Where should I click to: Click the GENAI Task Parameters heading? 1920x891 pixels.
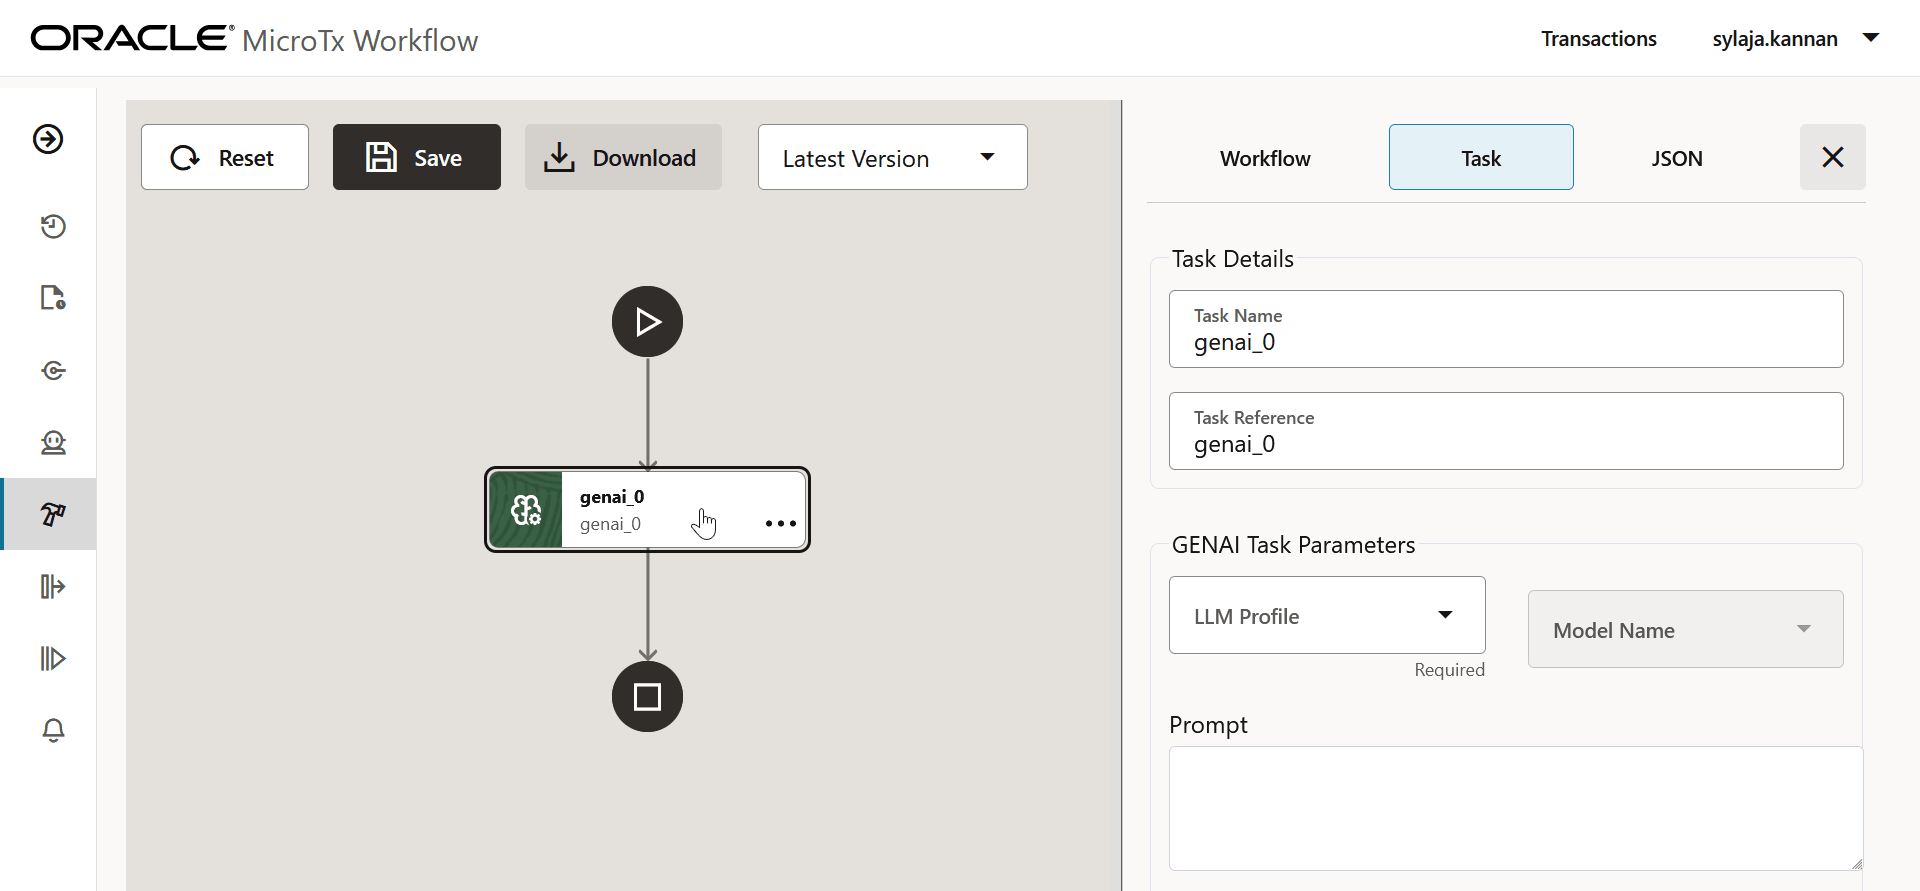1293,545
